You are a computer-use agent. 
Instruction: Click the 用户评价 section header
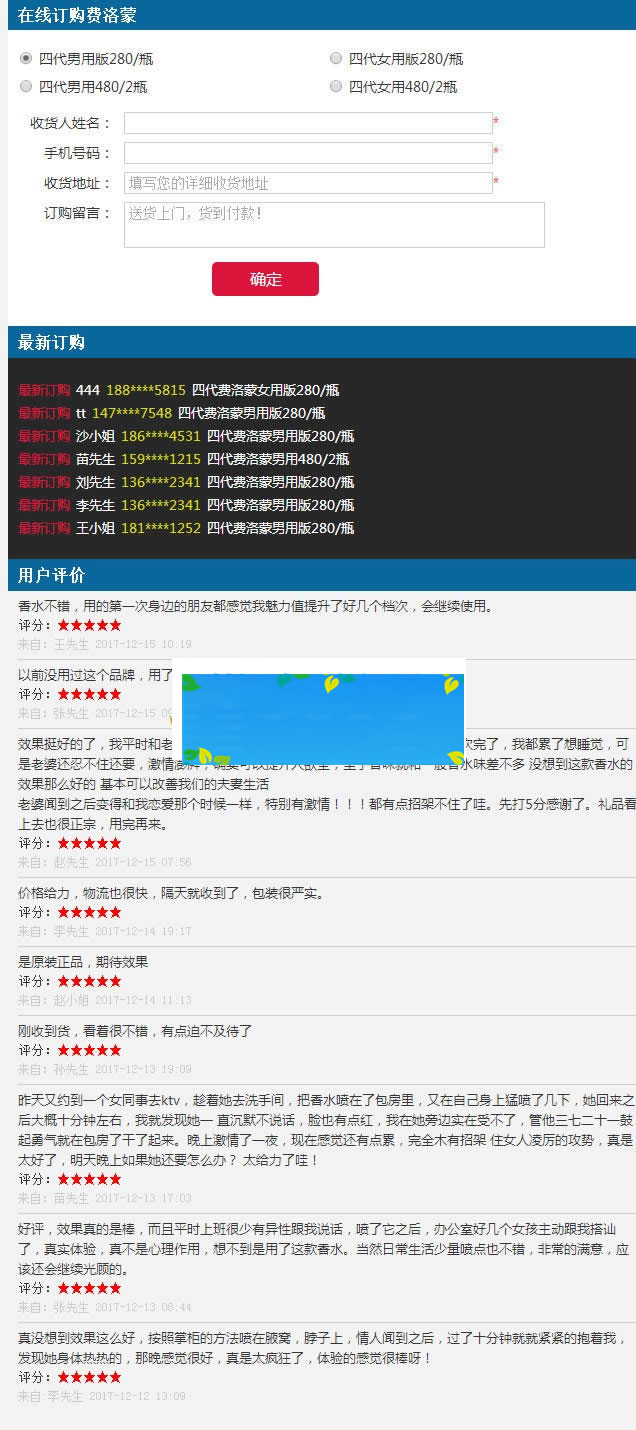click(52, 575)
